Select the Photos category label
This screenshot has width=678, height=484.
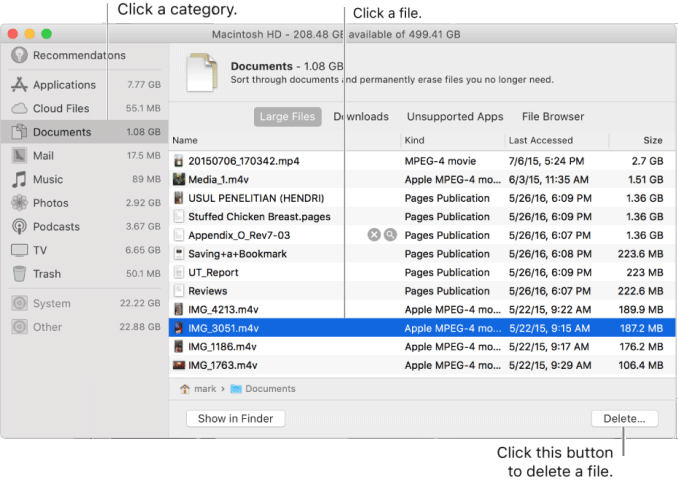(51, 203)
